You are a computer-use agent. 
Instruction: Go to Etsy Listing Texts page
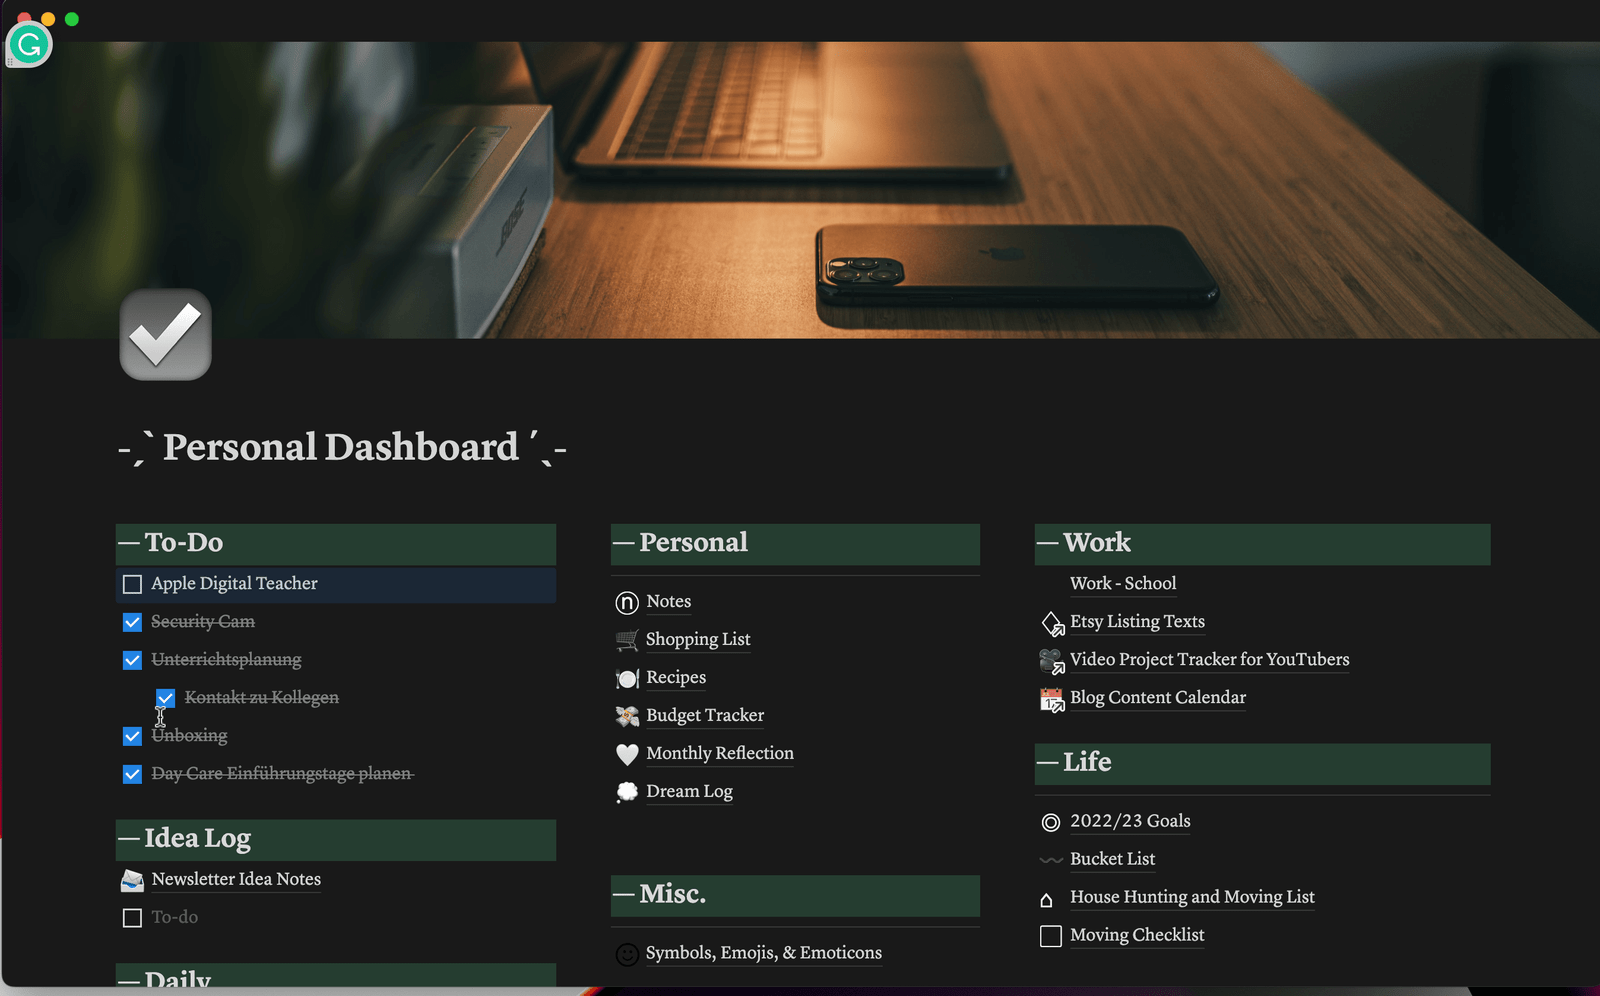tap(1137, 621)
